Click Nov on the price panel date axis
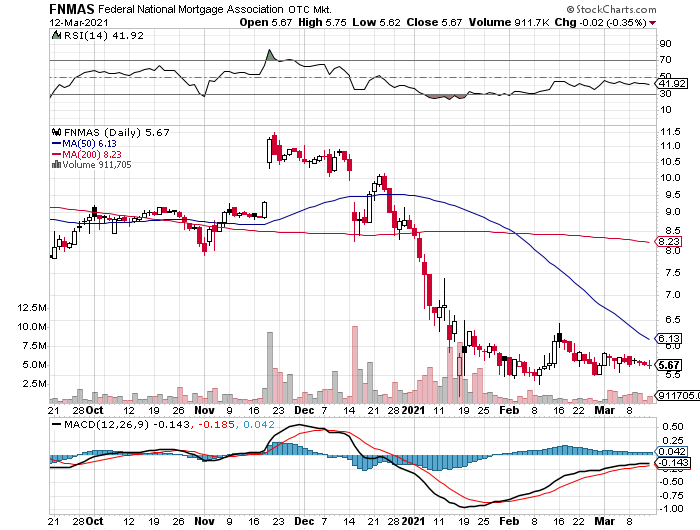 [204, 410]
